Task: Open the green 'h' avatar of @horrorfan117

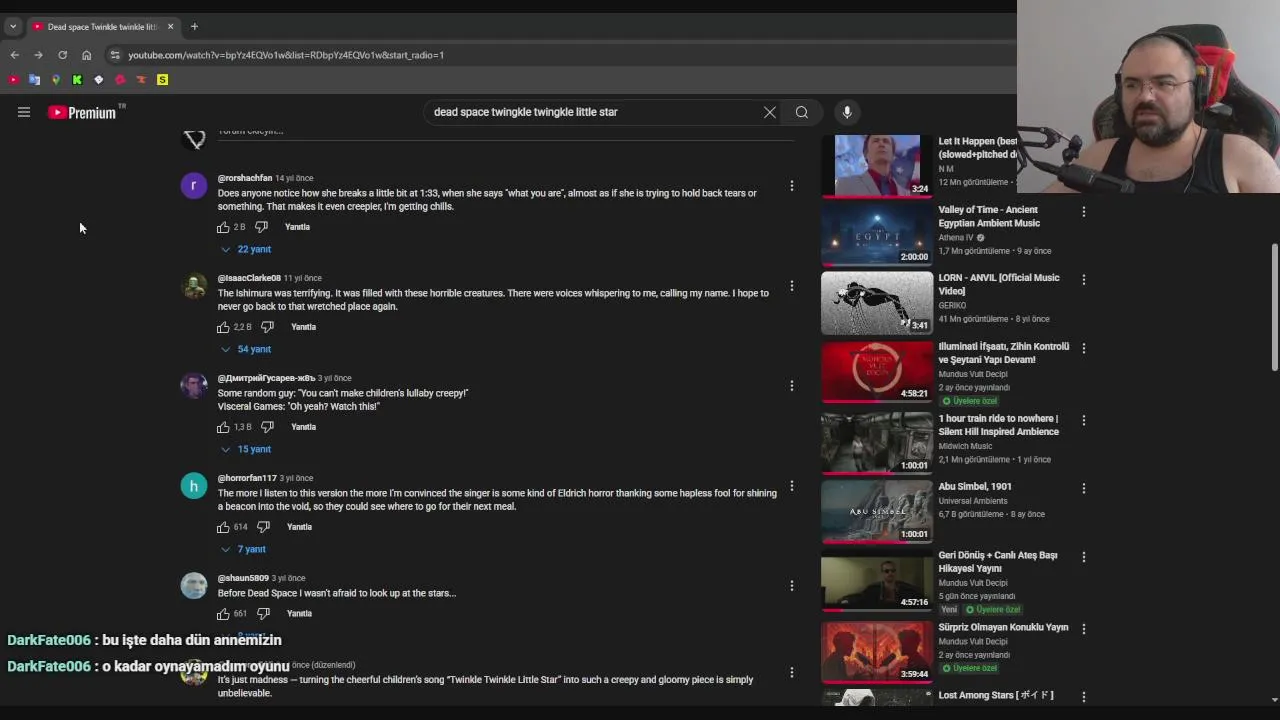Action: (194, 486)
